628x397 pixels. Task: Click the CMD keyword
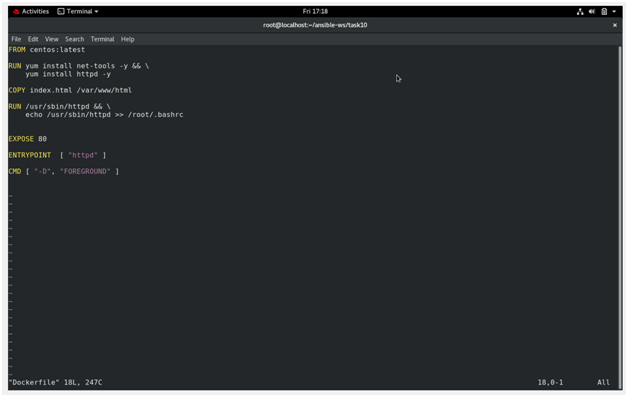pyautogui.click(x=15, y=171)
